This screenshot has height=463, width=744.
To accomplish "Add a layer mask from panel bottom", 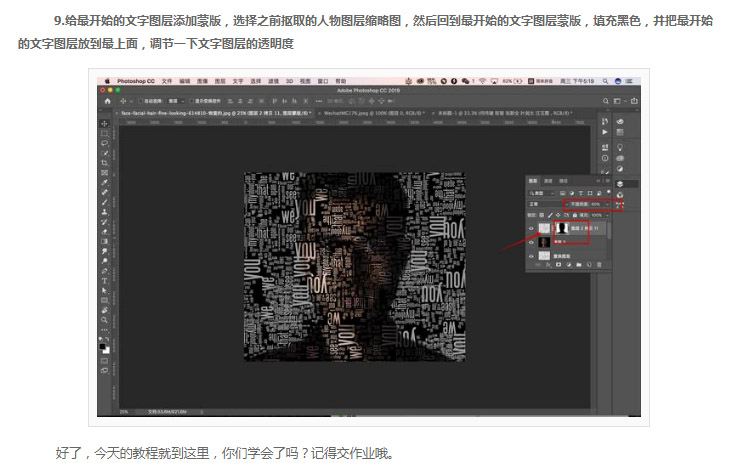I will pyautogui.click(x=558, y=264).
